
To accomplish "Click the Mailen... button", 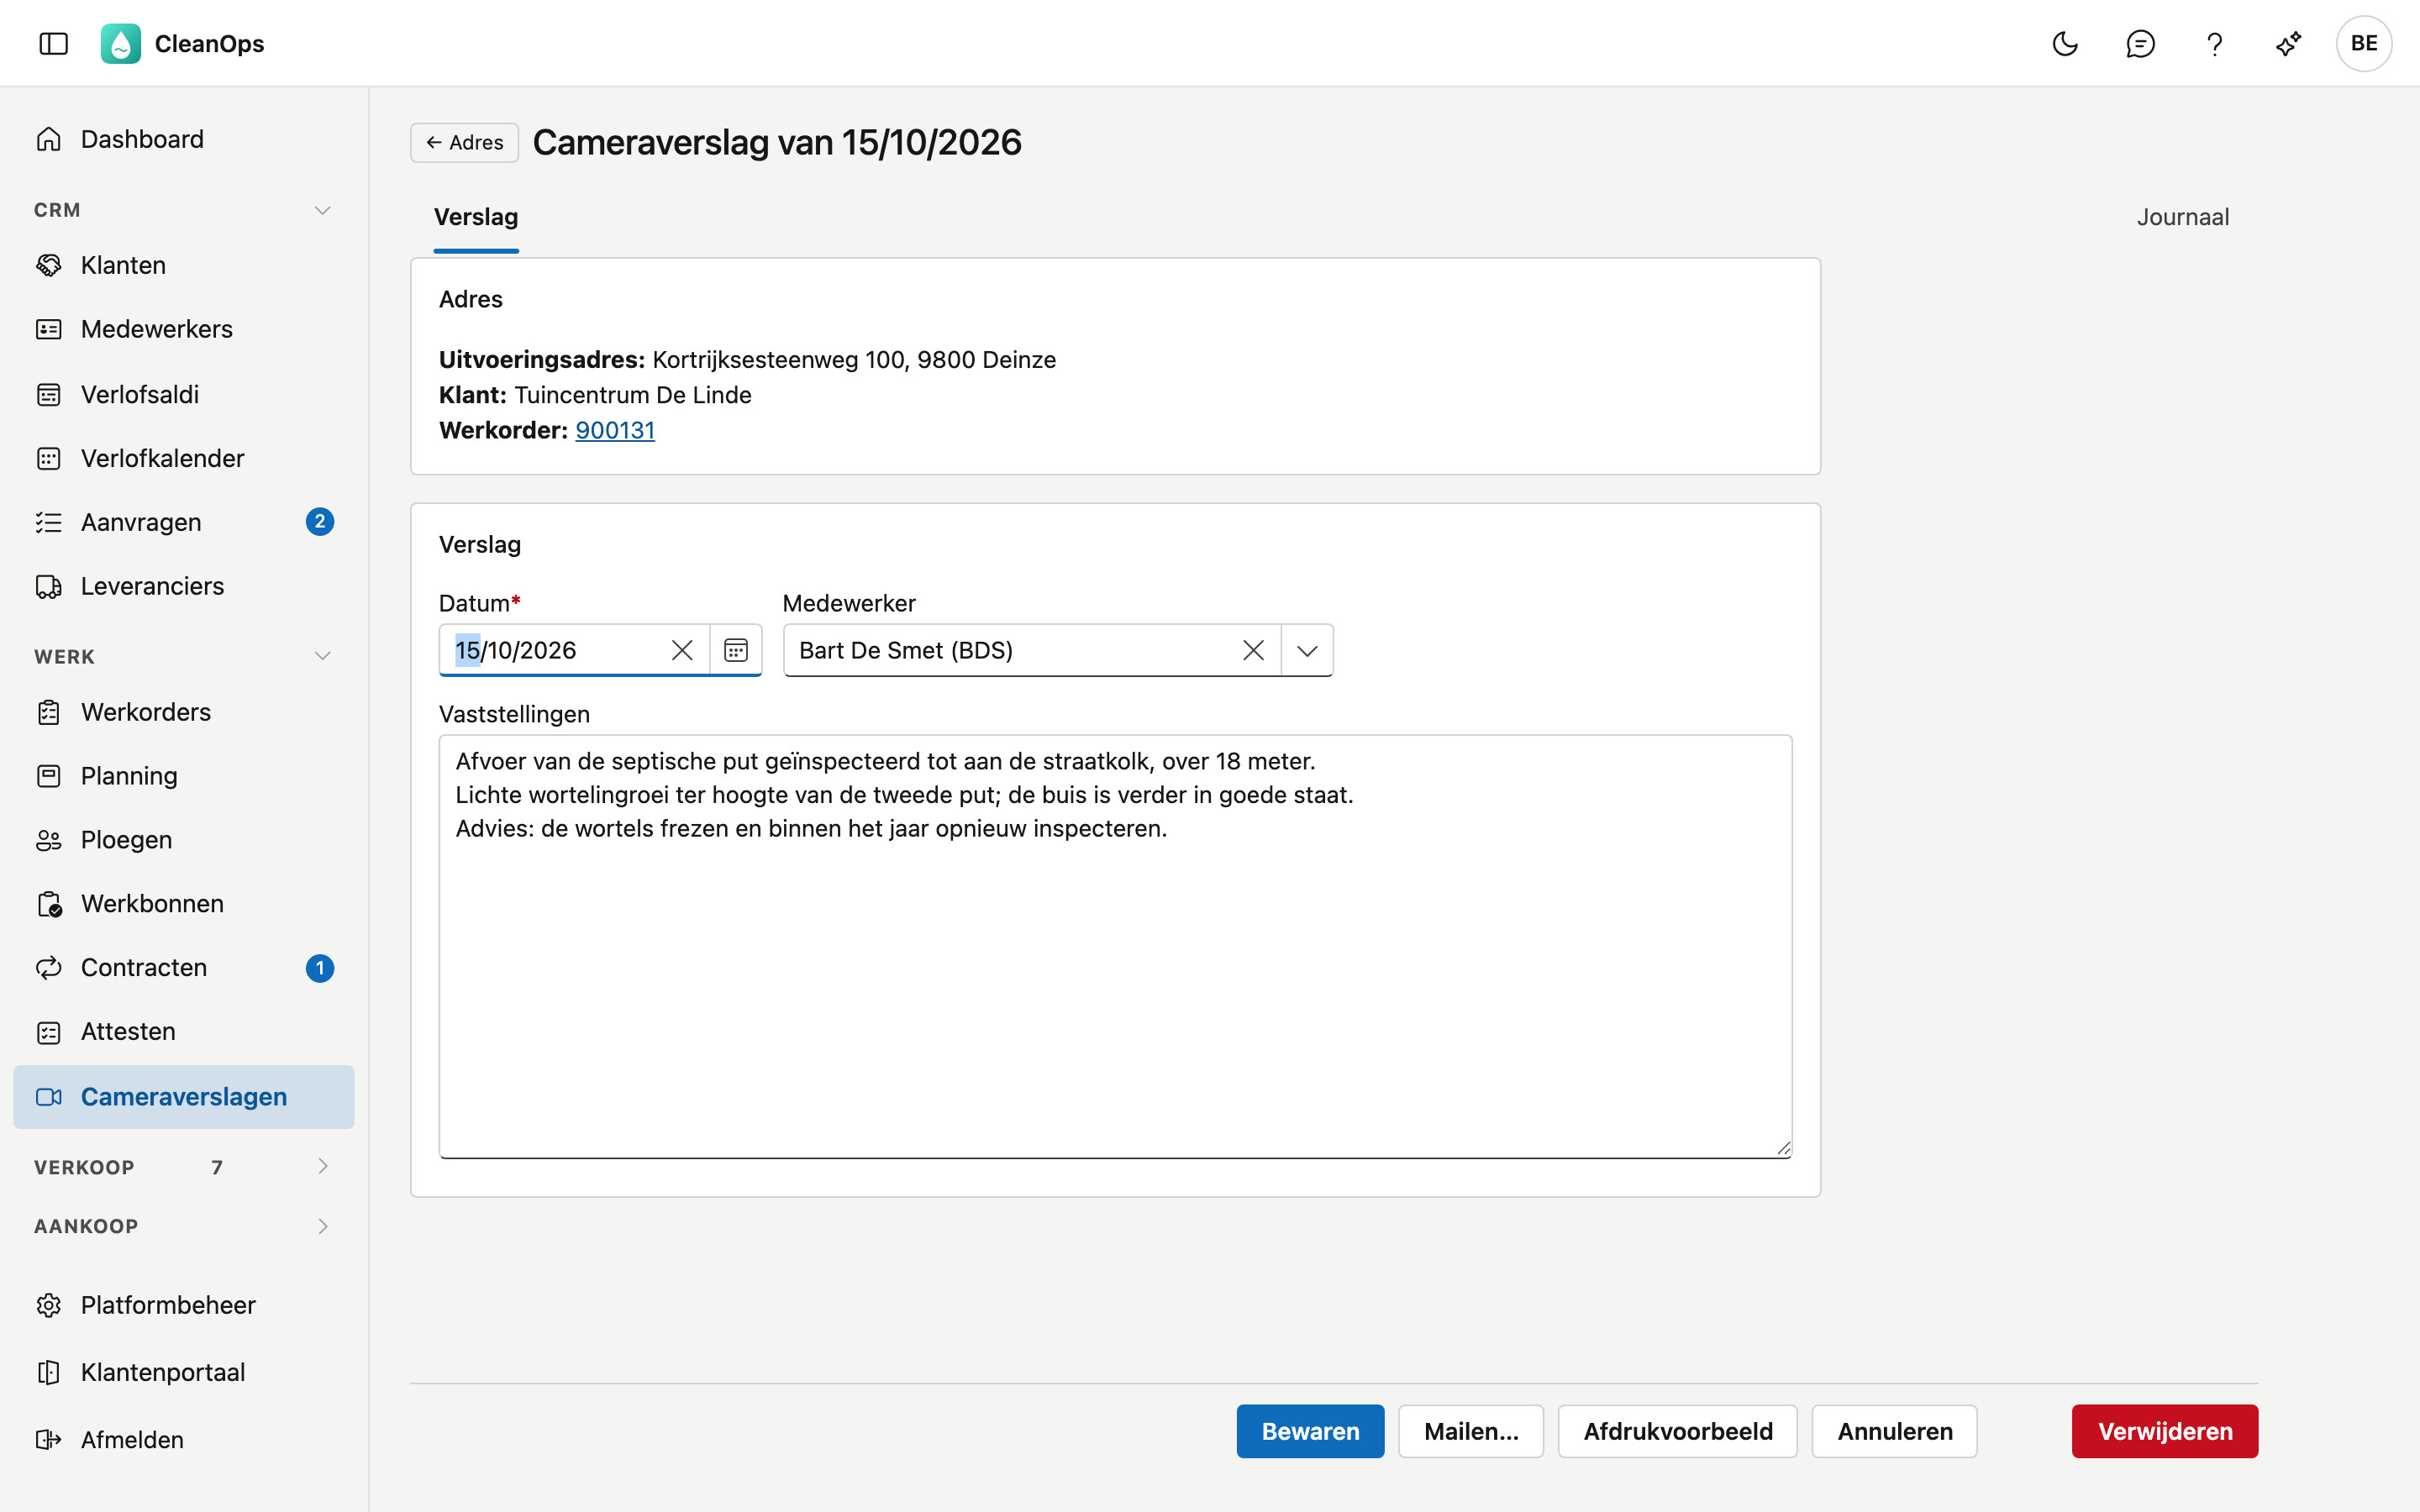I will tap(1471, 1431).
